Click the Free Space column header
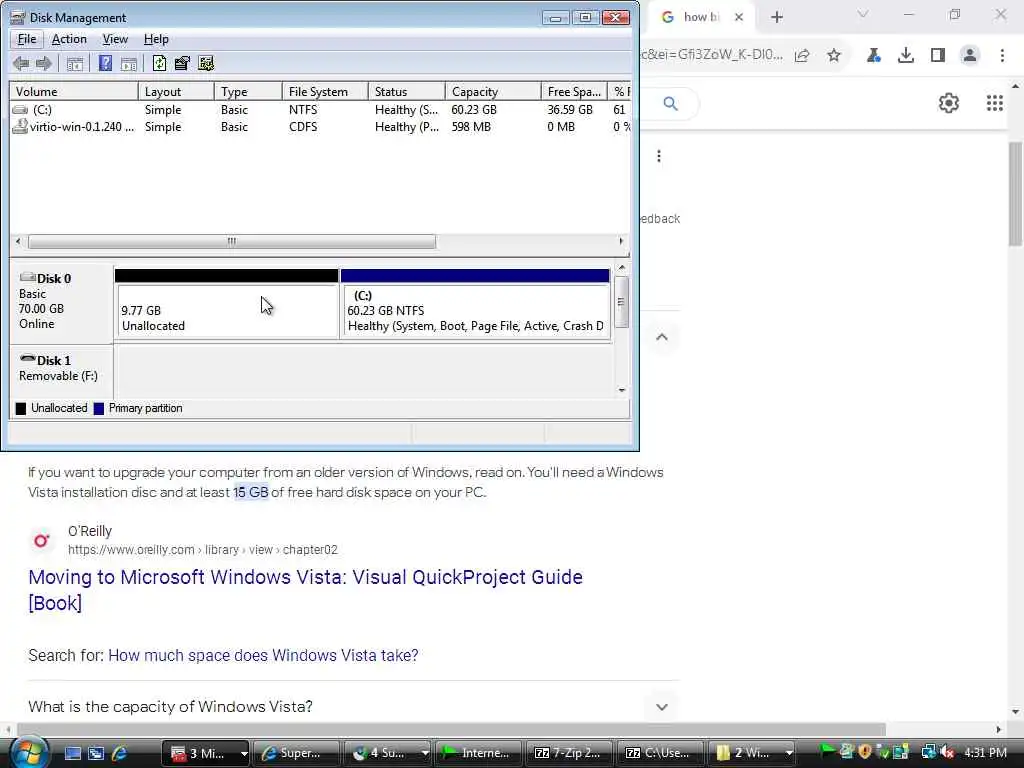The height and width of the screenshot is (768, 1024). coord(574,91)
